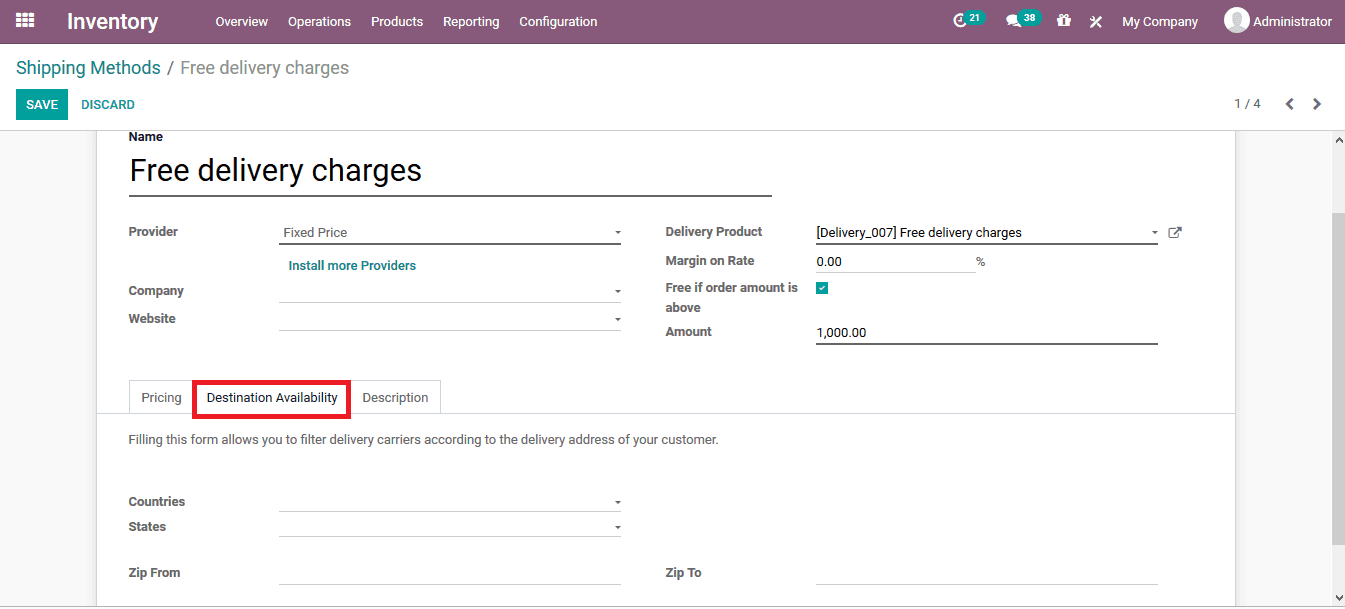Click the Margin on Rate field
Image resolution: width=1345 pixels, height=609 pixels.
895,261
